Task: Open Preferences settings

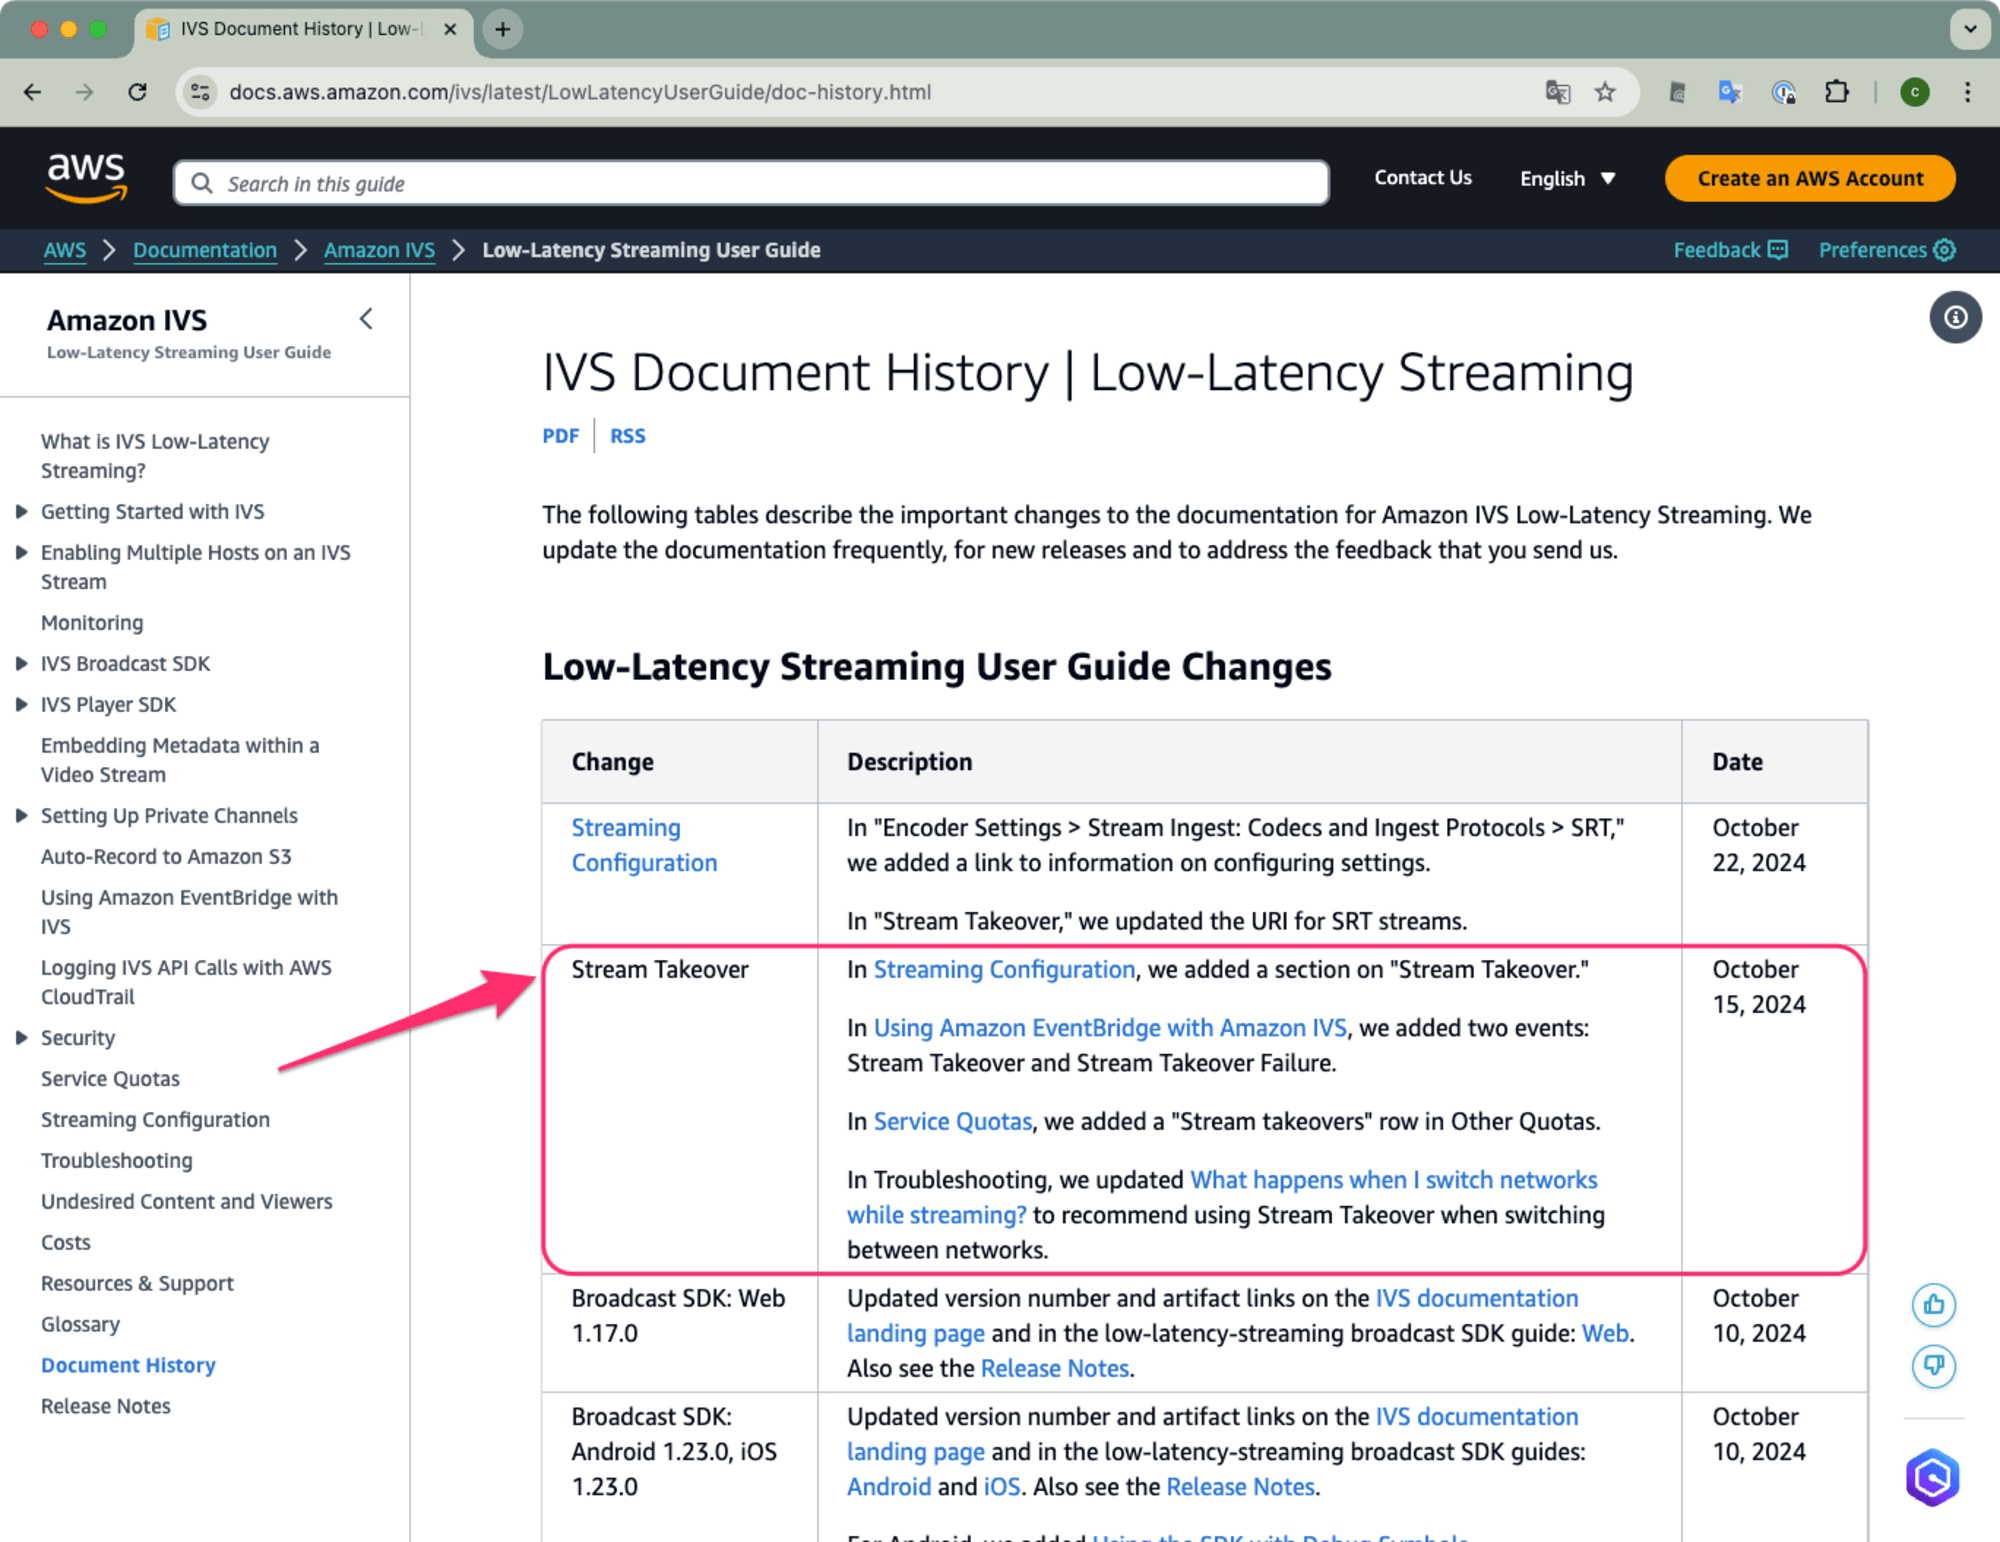Action: (x=1886, y=250)
